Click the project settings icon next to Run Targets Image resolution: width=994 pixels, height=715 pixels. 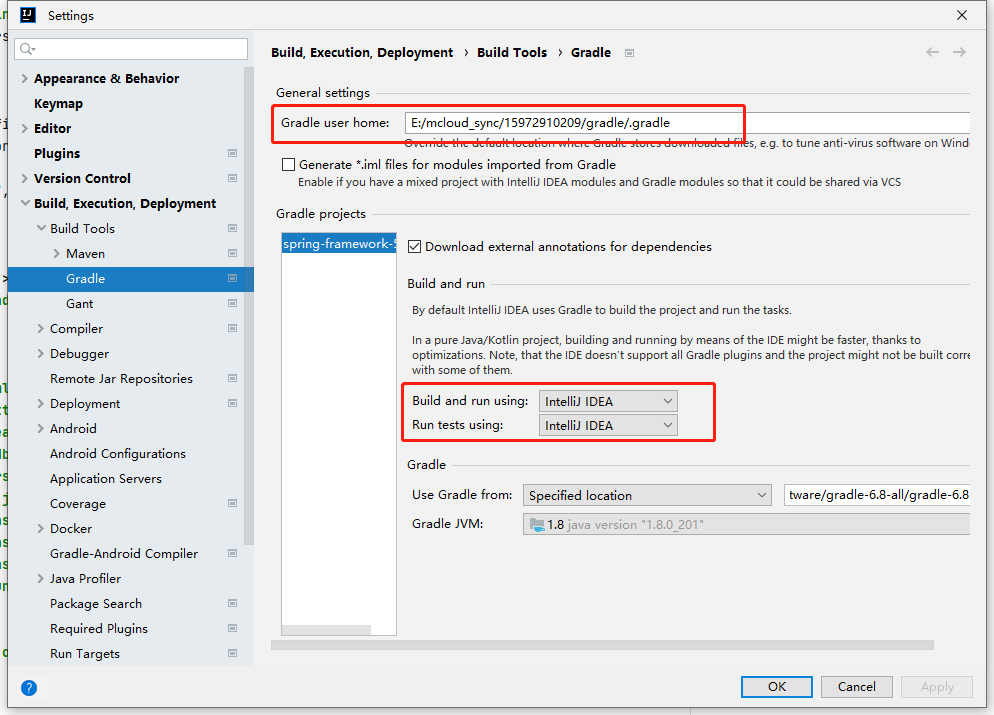(233, 654)
